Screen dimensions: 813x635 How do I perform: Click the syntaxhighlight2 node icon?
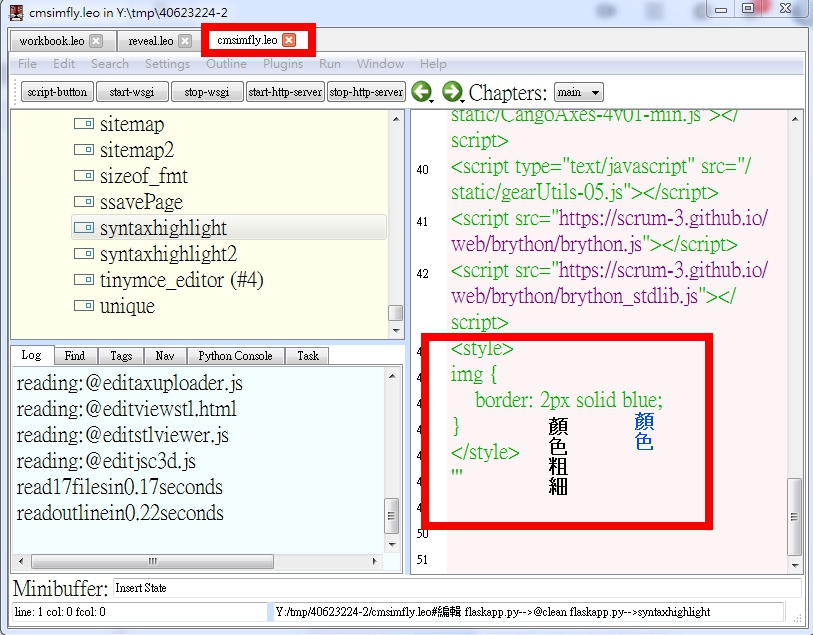[x=84, y=255]
